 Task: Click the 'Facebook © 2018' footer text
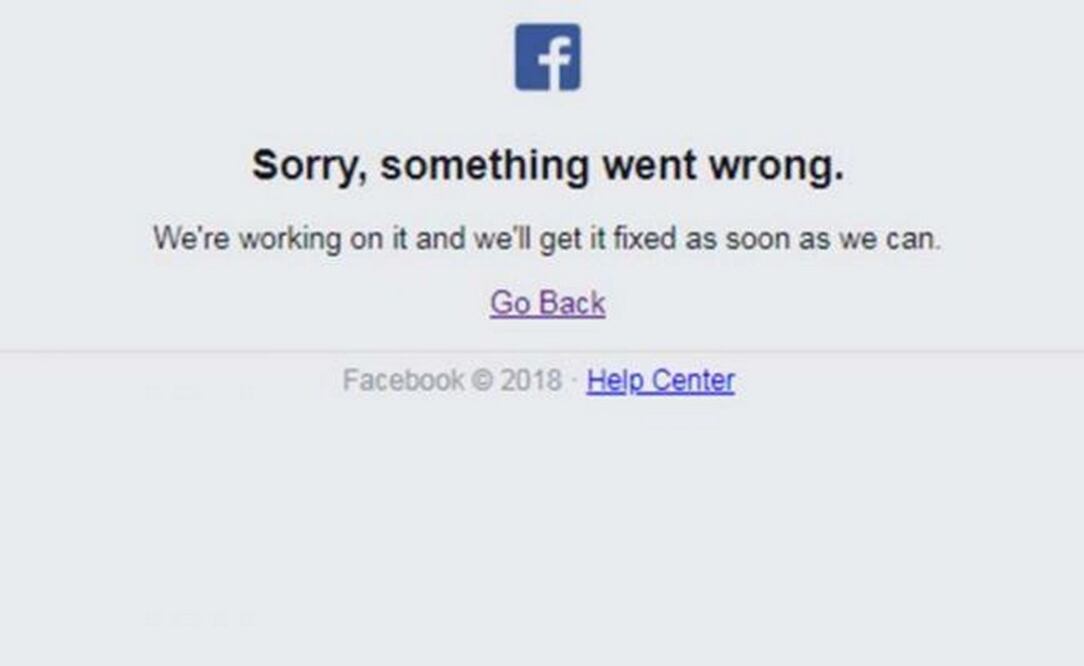point(452,380)
